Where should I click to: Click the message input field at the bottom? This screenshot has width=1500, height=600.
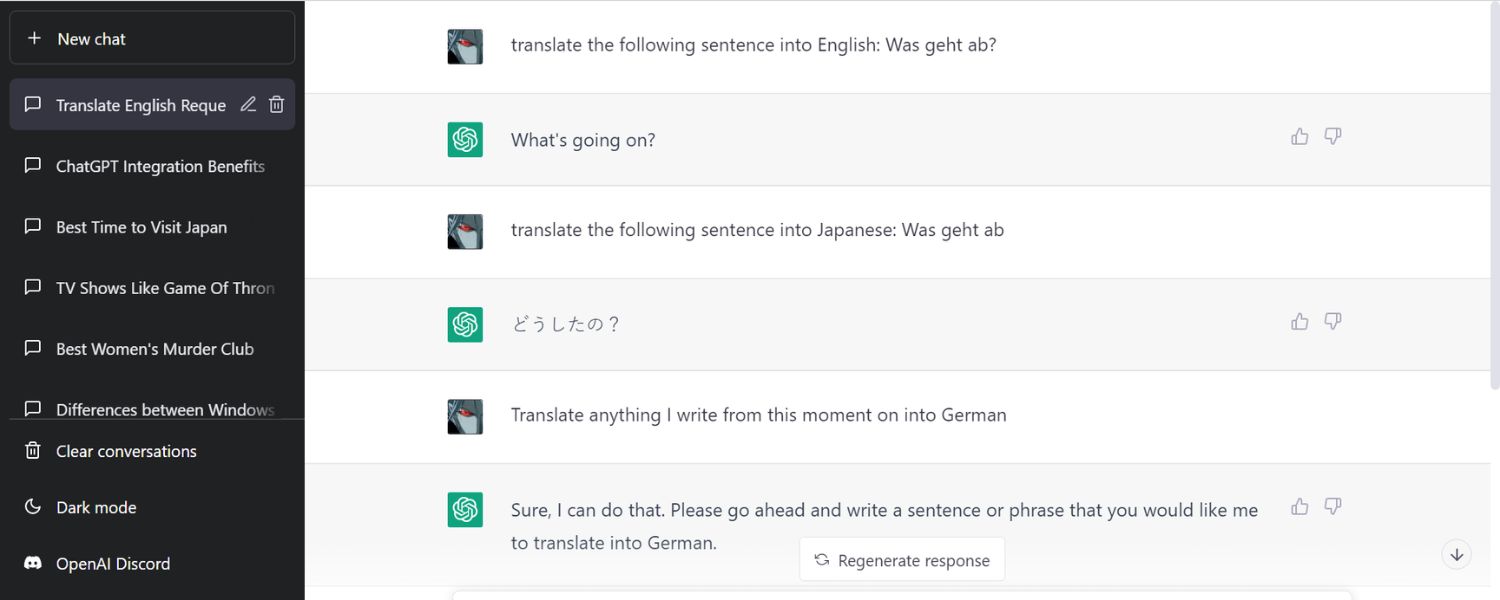pos(900,596)
